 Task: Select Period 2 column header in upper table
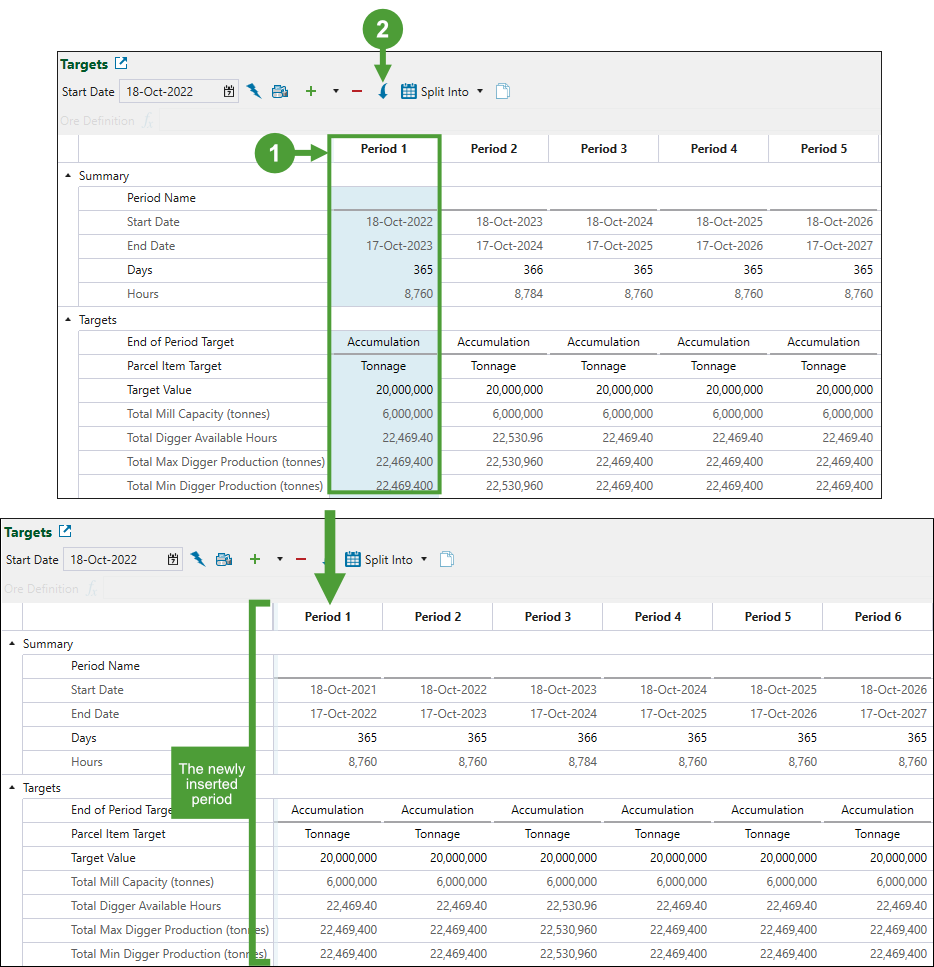coord(494,149)
